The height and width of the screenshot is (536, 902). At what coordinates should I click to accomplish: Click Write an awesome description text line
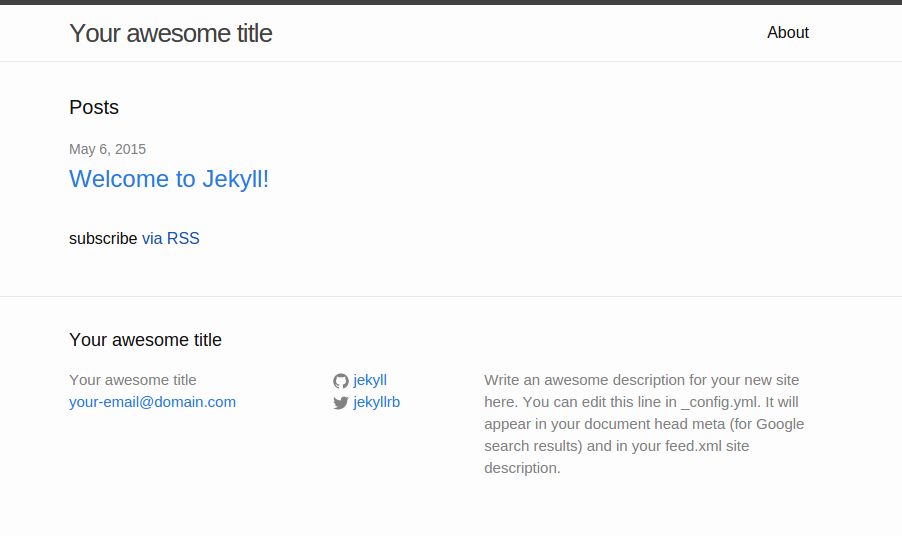(x=641, y=380)
